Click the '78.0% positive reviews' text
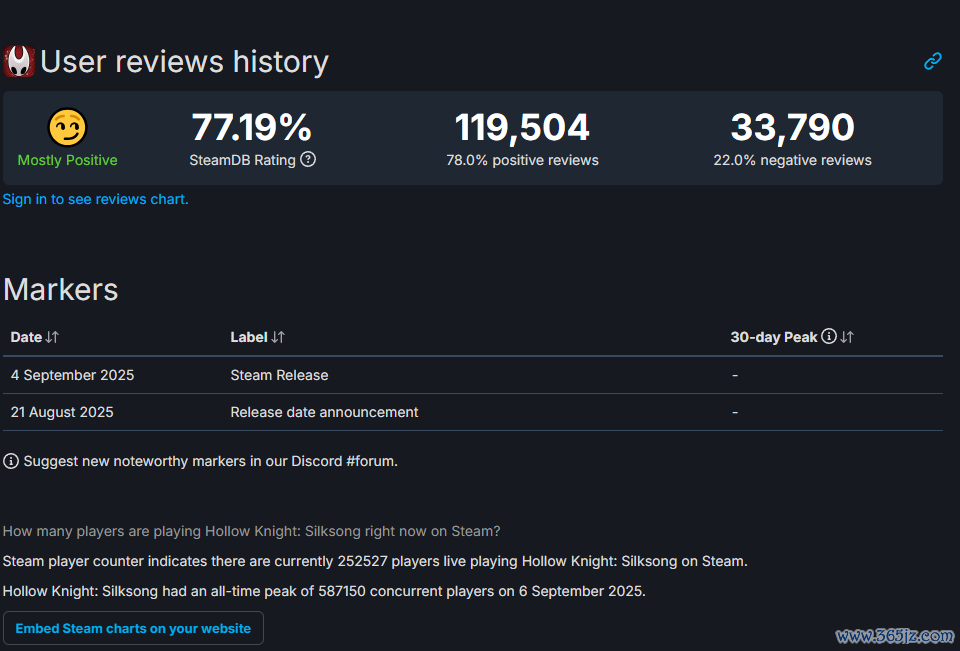Screen dimensions: 960x651 (522, 160)
